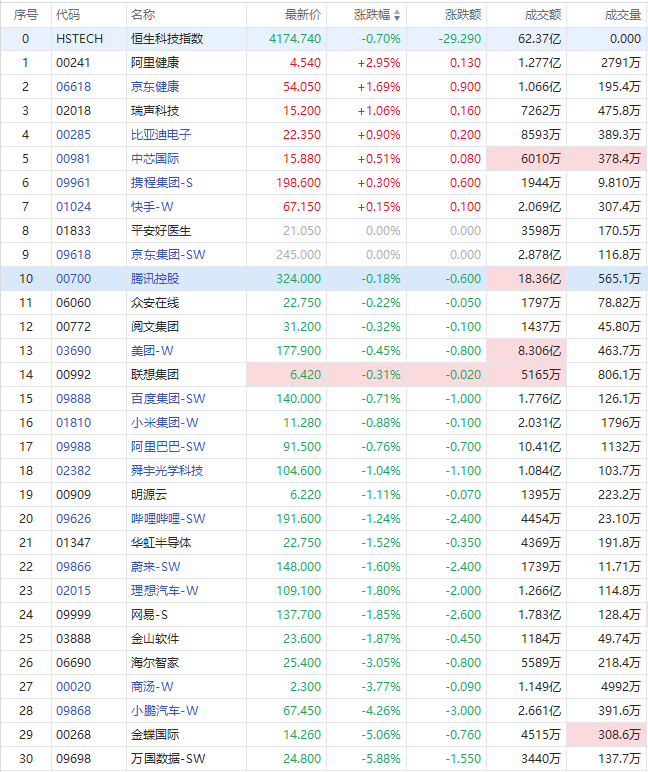
Task: Click index price 4174.740
Action: tap(295, 39)
